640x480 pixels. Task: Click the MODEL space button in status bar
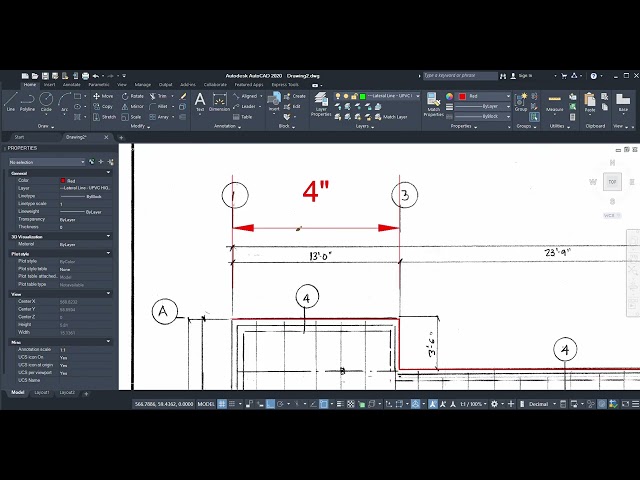coord(206,404)
